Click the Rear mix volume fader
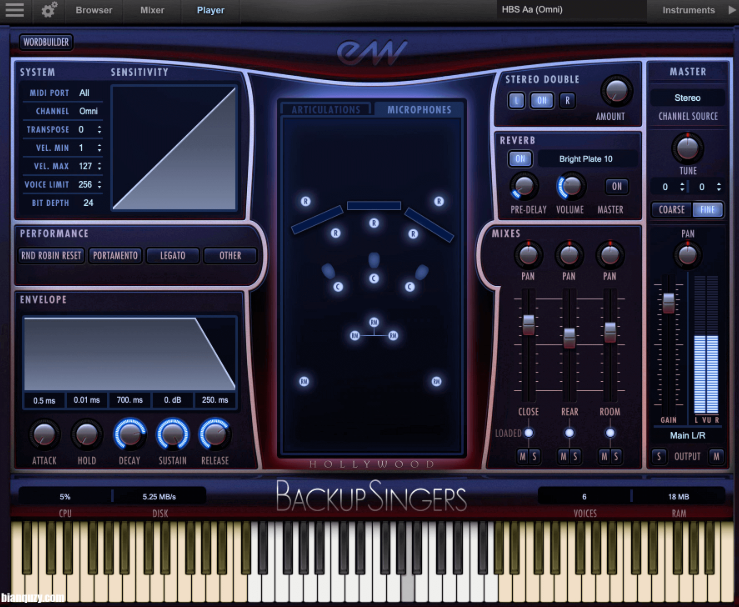Image resolution: width=739 pixels, height=607 pixels. point(569,337)
